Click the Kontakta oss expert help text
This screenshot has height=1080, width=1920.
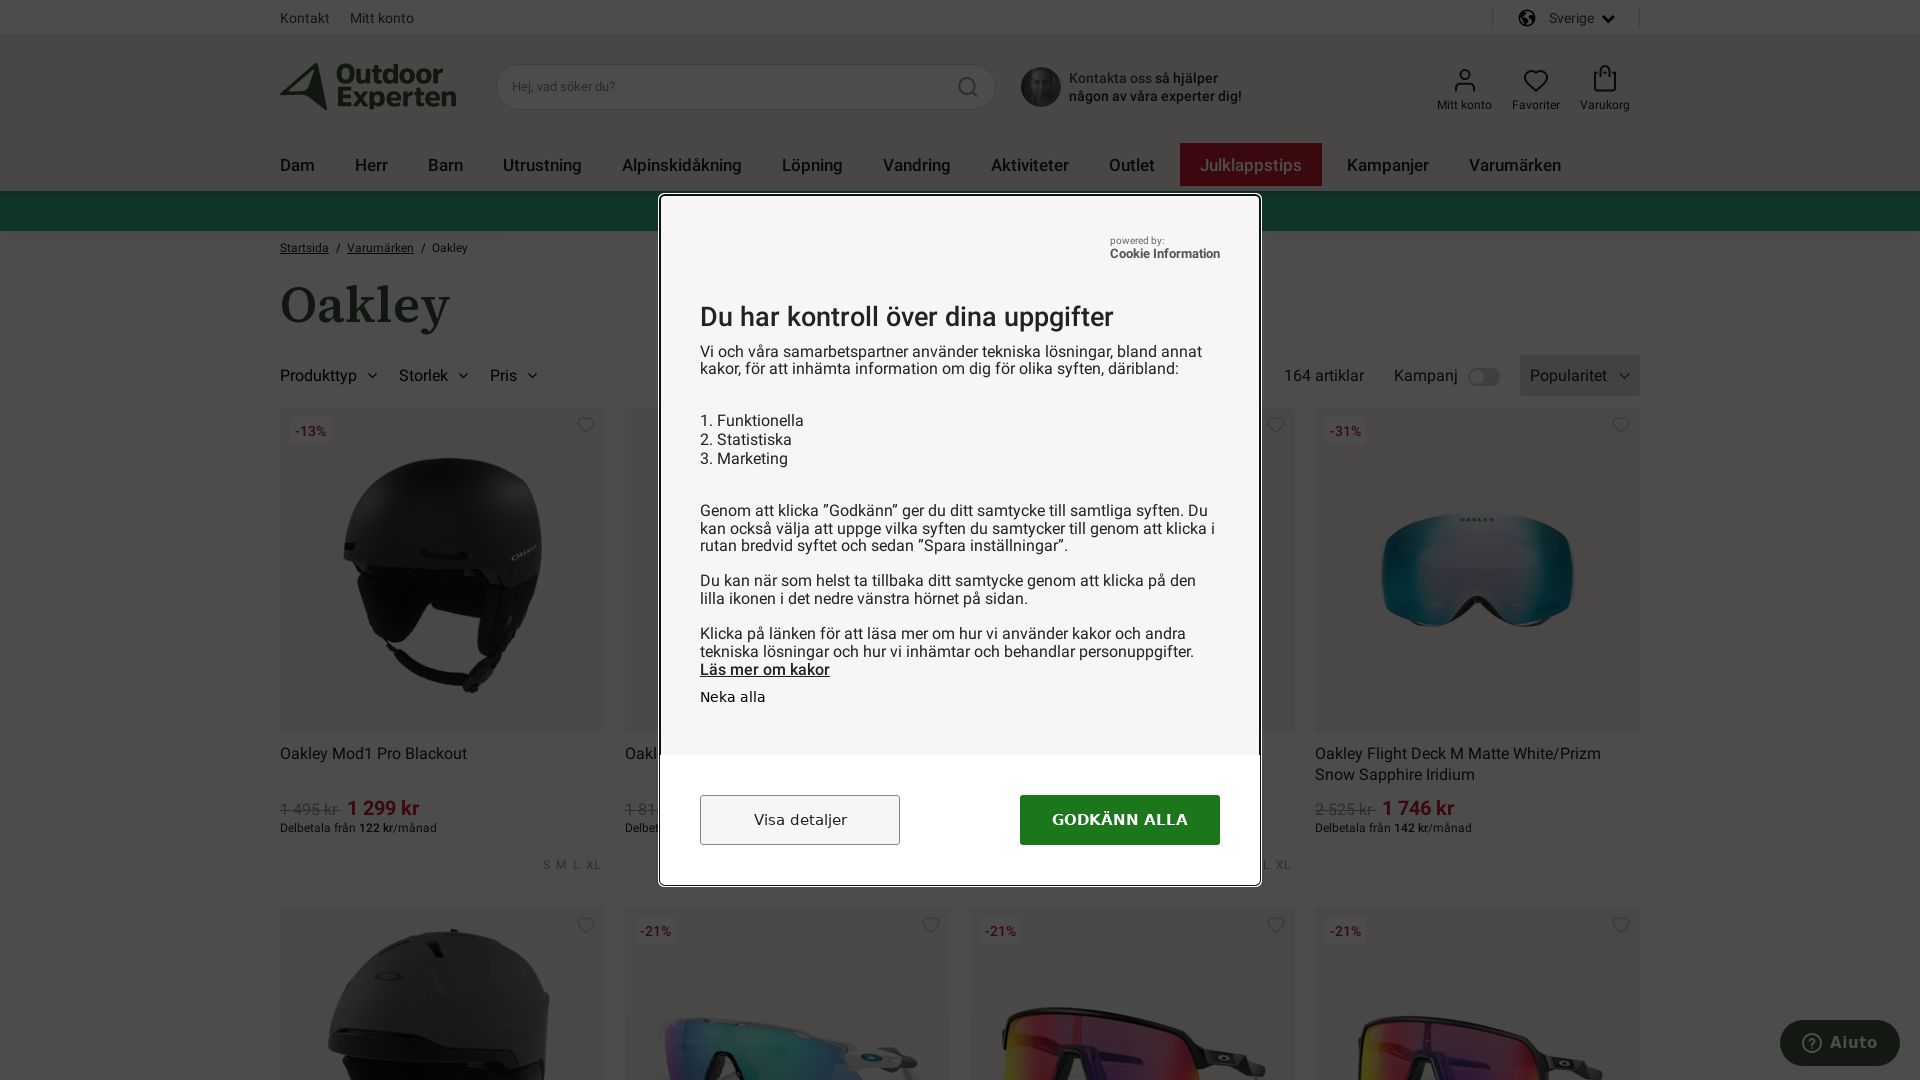coord(1155,87)
